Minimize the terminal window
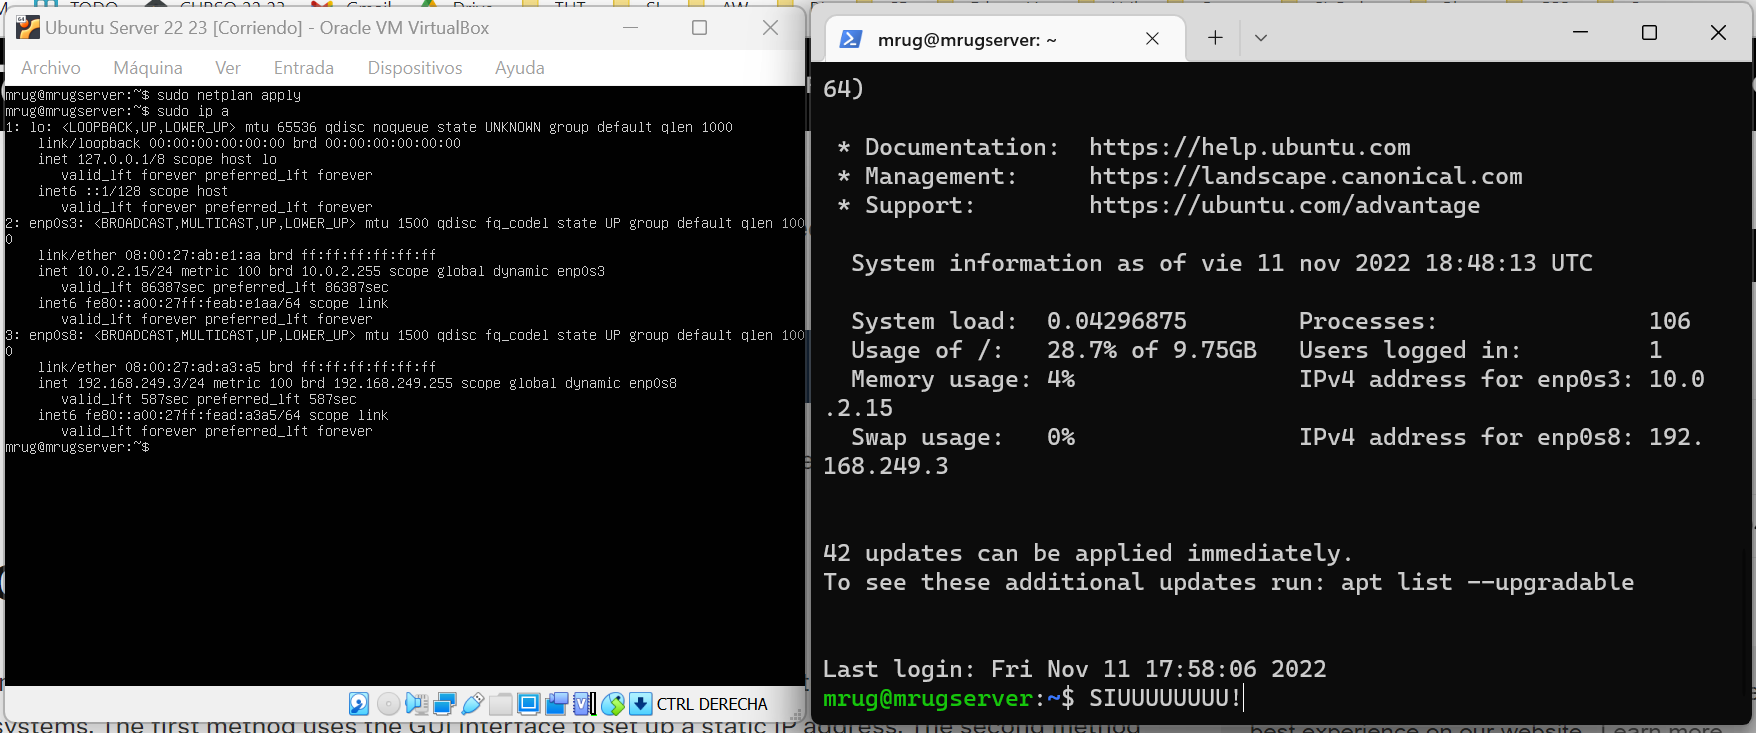Screen dimensions: 1756x733 click(1580, 32)
